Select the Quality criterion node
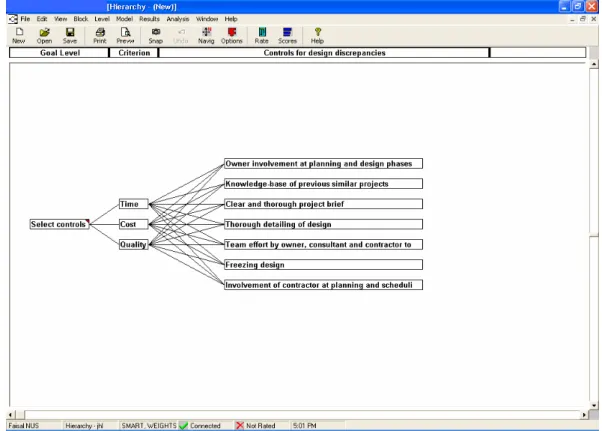Screen dimensions: 602x431 (133, 244)
